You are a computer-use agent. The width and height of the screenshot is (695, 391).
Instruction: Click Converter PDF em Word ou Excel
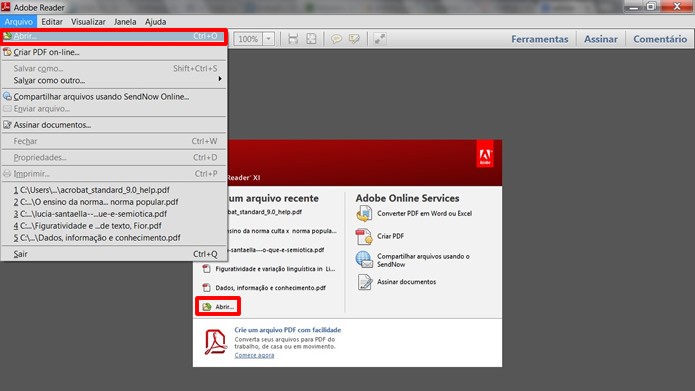pyautogui.click(x=424, y=213)
